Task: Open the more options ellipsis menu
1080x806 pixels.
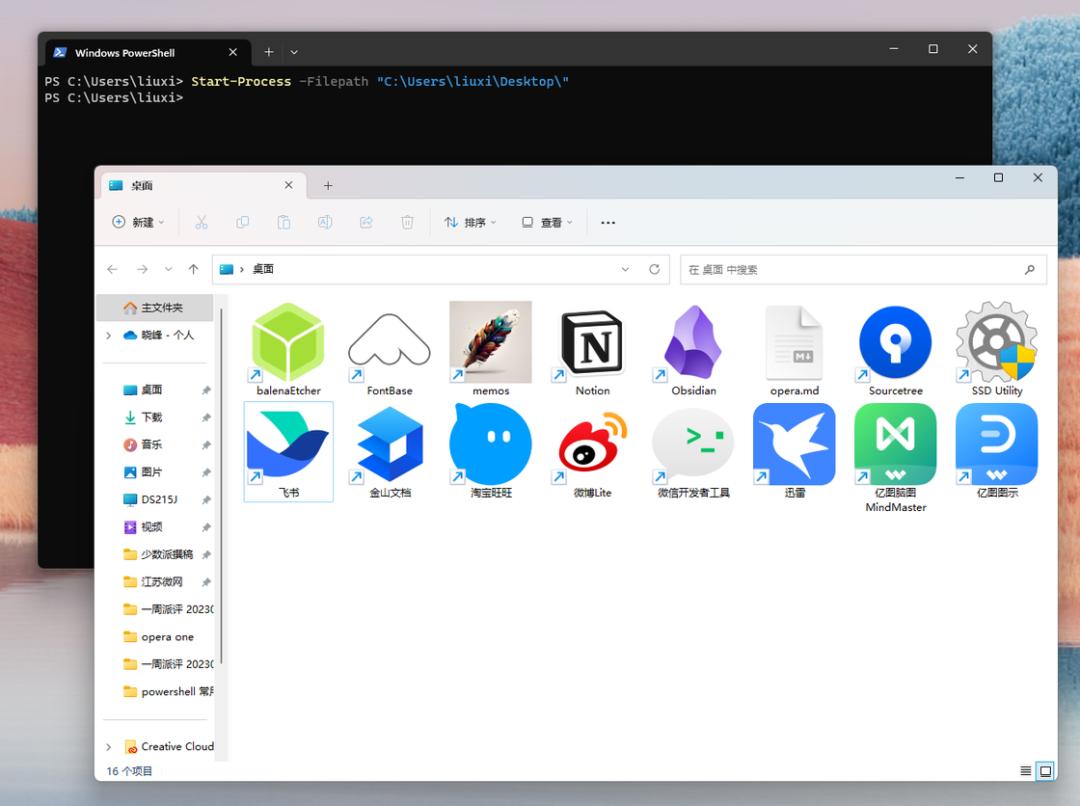Action: [x=608, y=223]
